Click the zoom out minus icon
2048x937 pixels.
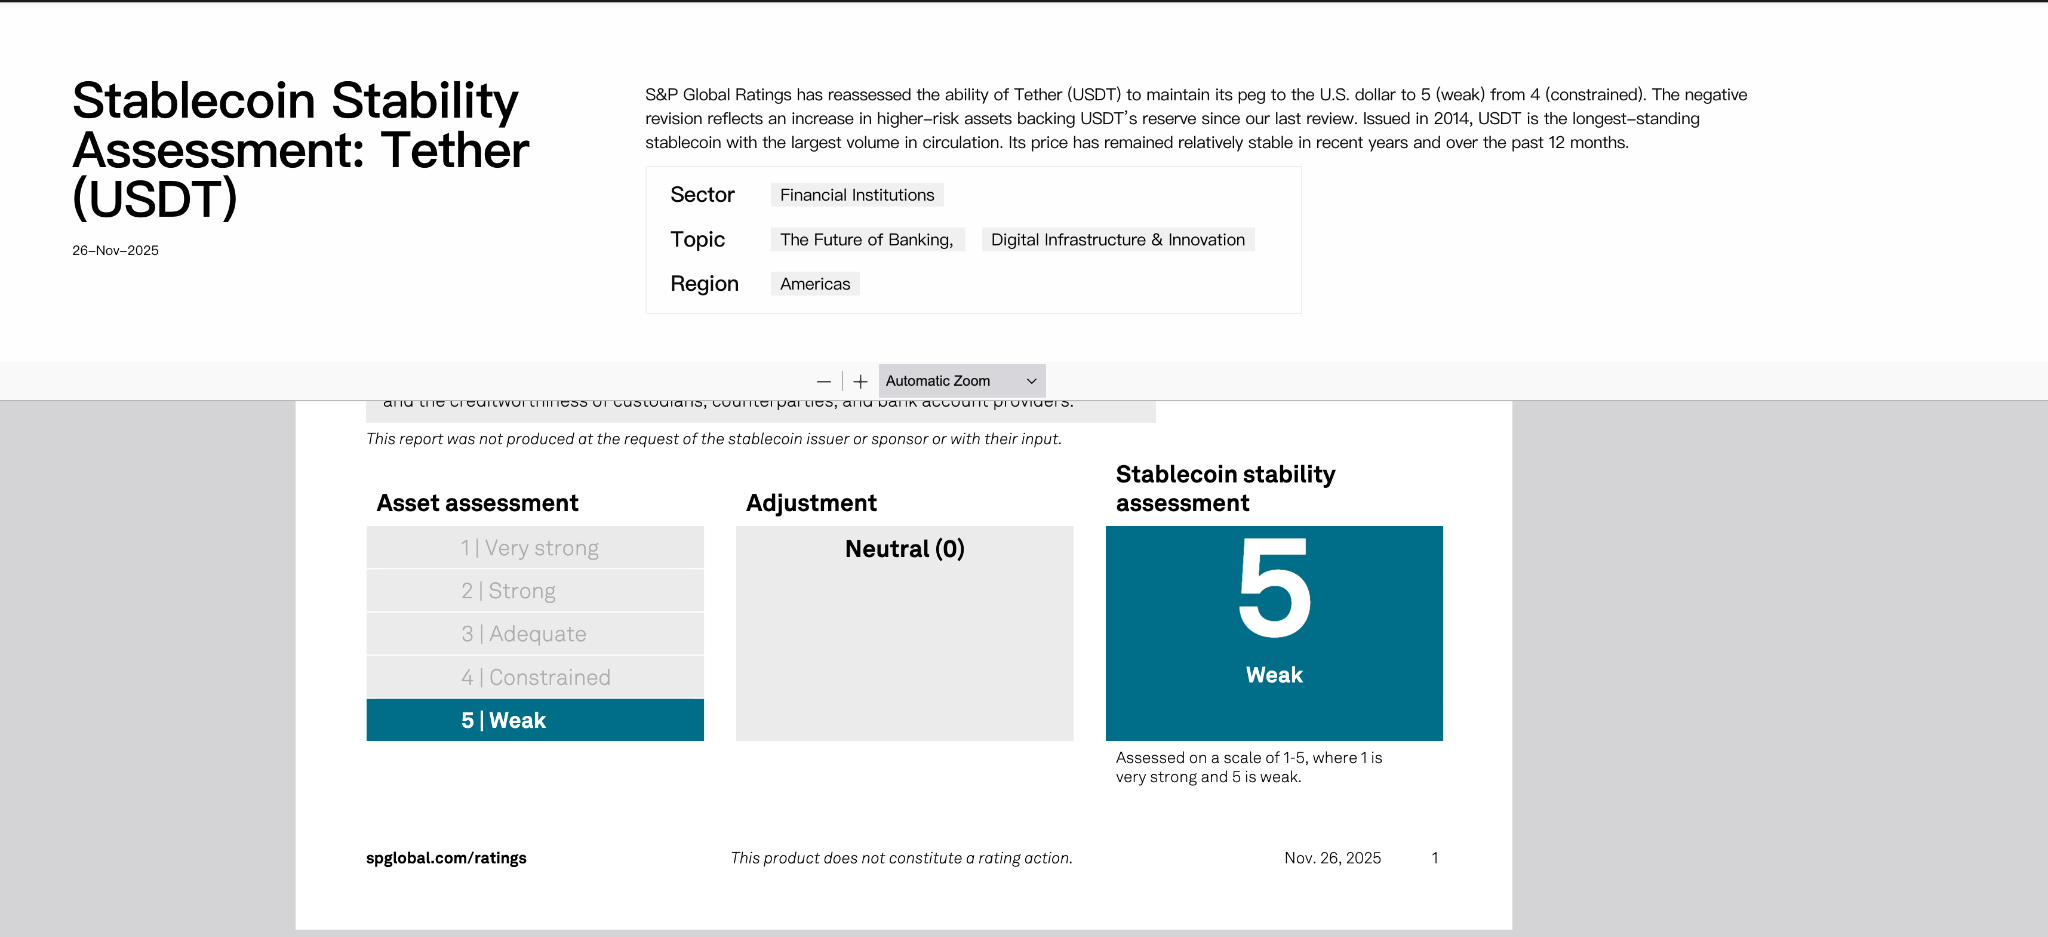tap(823, 381)
